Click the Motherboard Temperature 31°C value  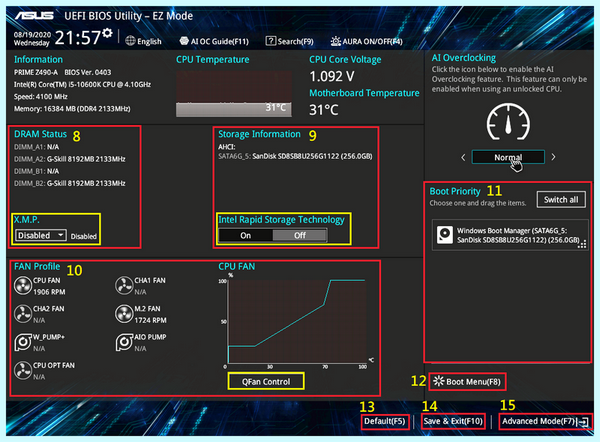pyautogui.click(x=324, y=110)
